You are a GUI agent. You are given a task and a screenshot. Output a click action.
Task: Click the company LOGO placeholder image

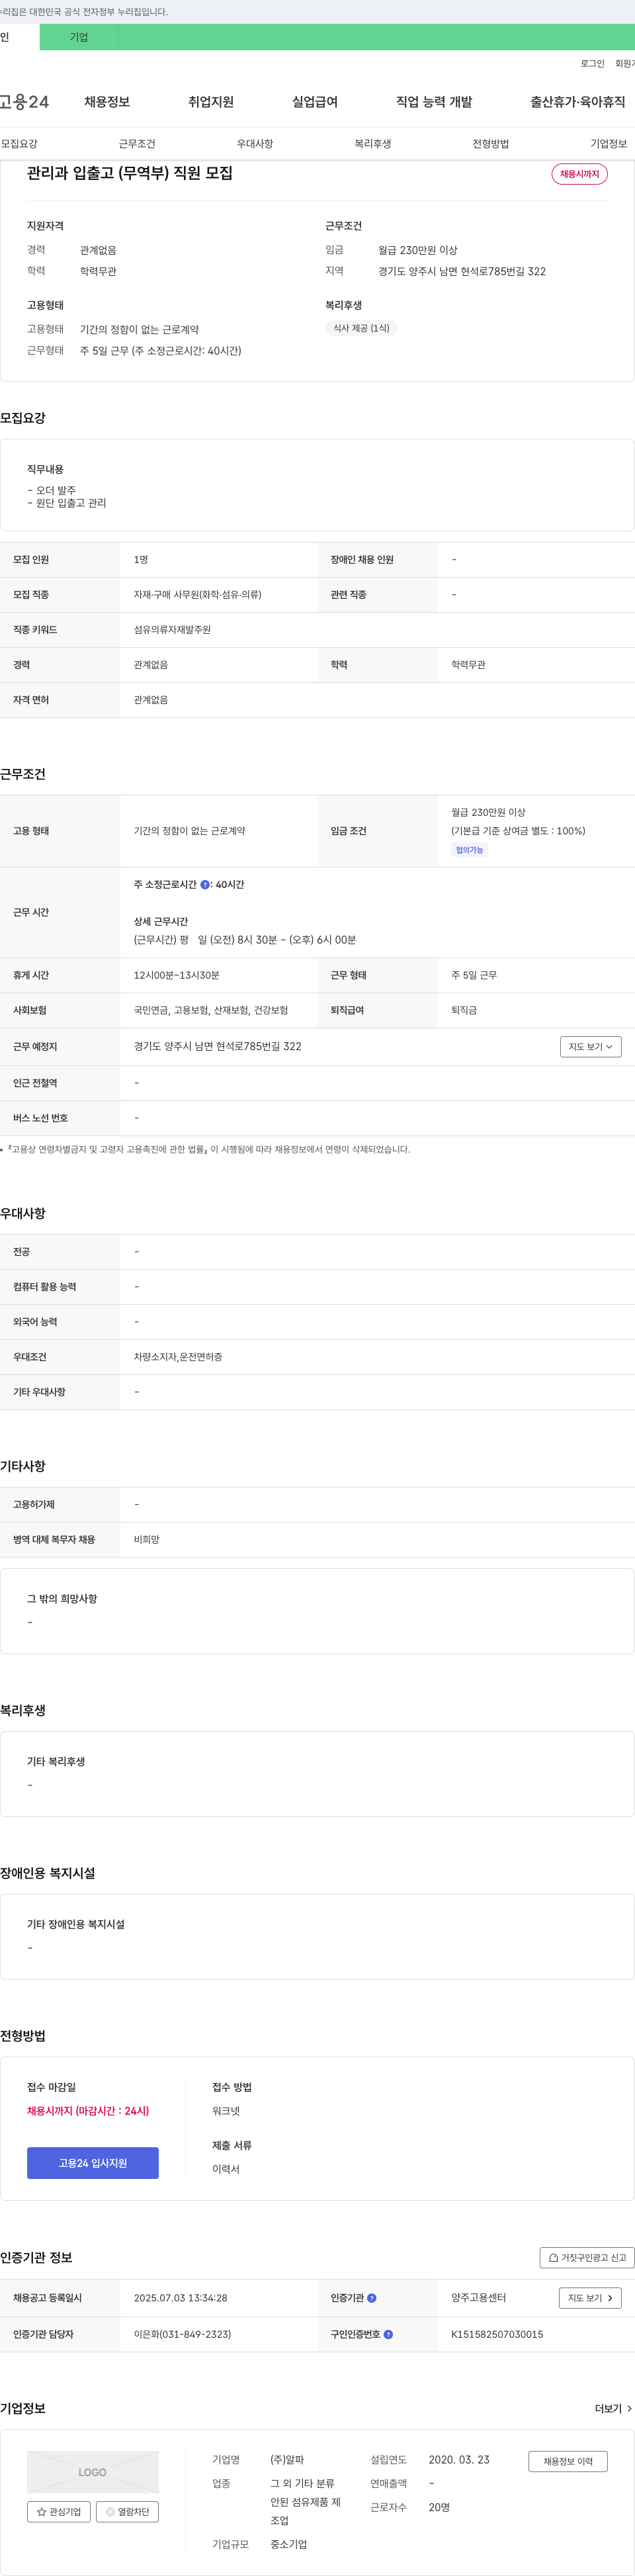(x=93, y=2472)
